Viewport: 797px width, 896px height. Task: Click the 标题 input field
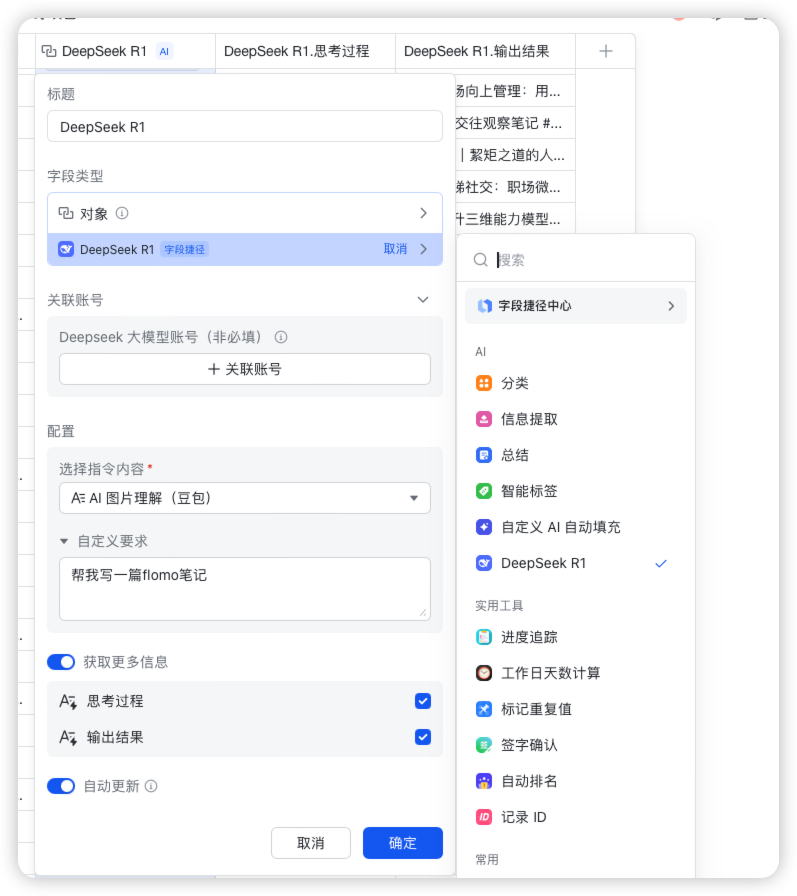pos(245,126)
